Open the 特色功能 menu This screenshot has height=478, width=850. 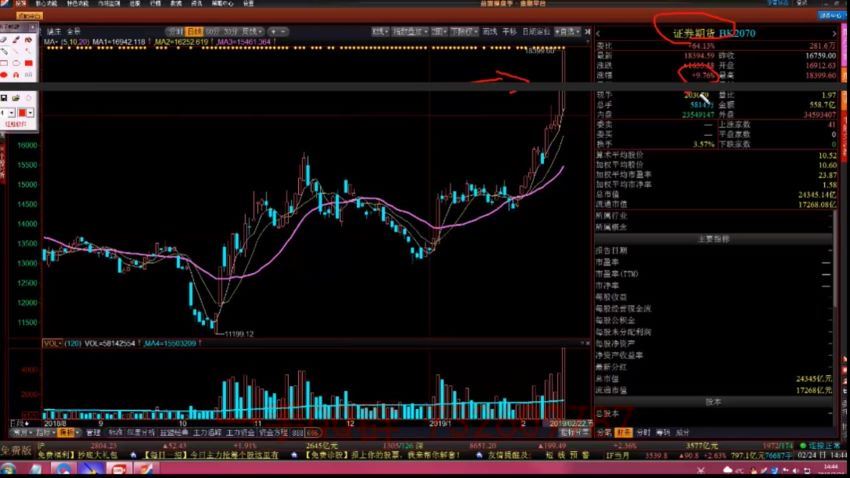[x=78, y=3]
